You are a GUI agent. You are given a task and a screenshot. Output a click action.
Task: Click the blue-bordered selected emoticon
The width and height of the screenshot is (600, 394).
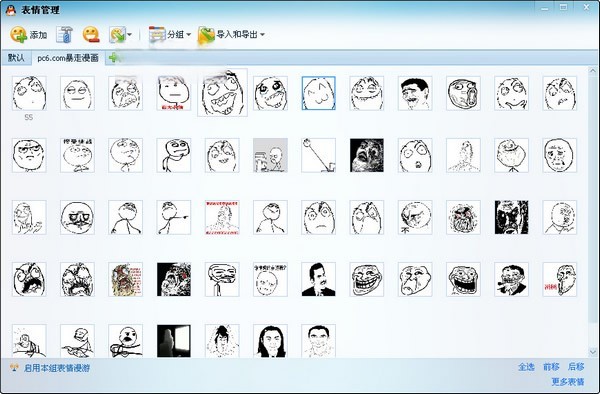point(318,93)
